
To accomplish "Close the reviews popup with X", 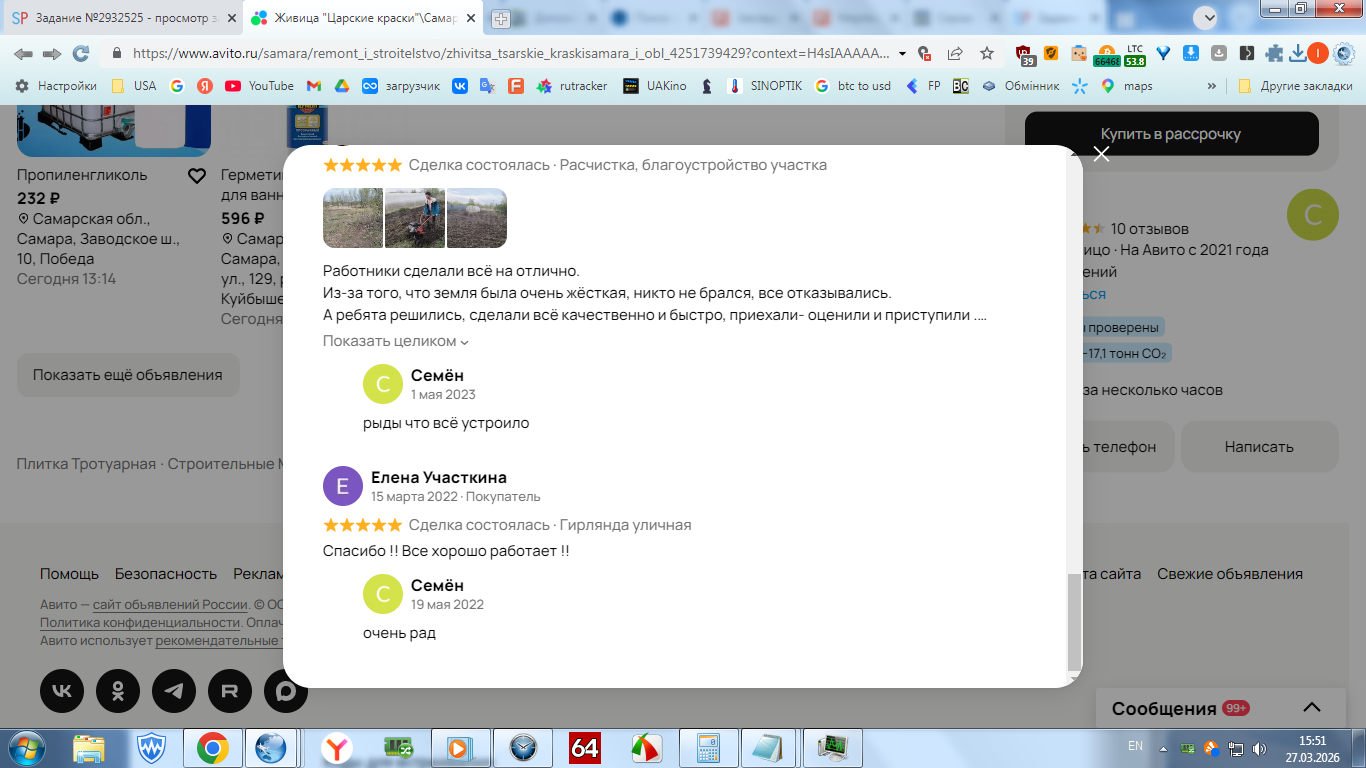I will (x=1101, y=154).
